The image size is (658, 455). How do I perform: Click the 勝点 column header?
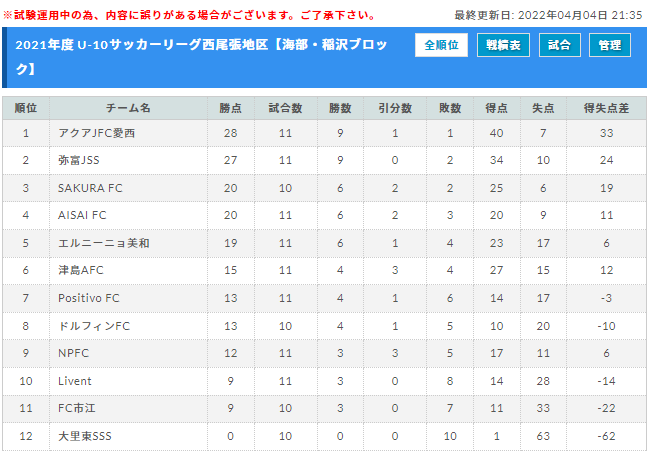(230, 108)
